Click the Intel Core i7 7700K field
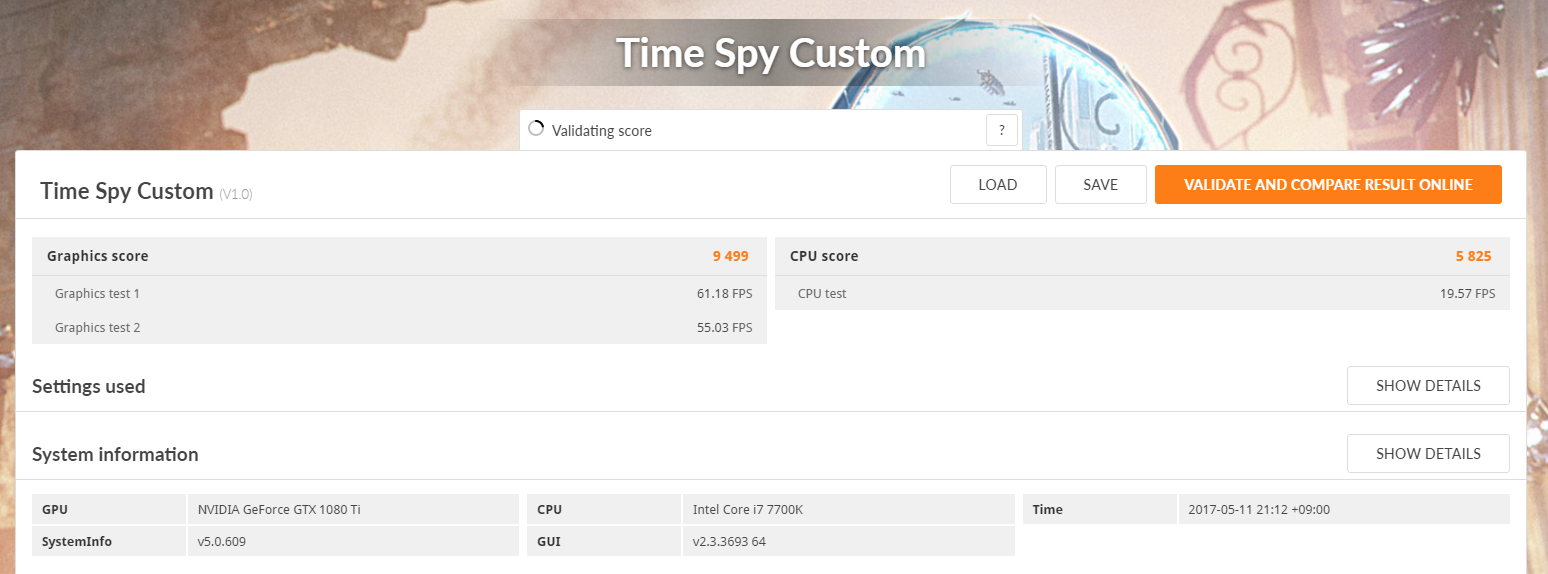 coord(748,510)
